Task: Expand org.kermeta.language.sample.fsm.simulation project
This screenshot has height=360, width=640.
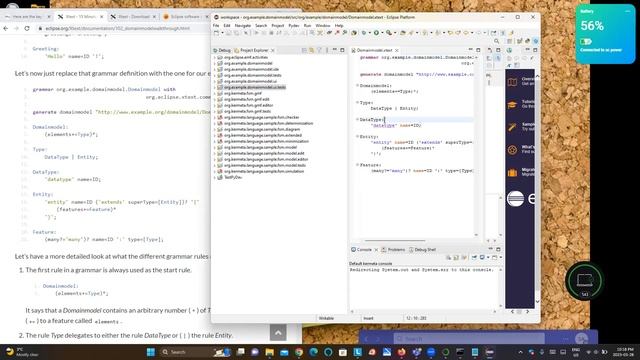Action: (215, 171)
